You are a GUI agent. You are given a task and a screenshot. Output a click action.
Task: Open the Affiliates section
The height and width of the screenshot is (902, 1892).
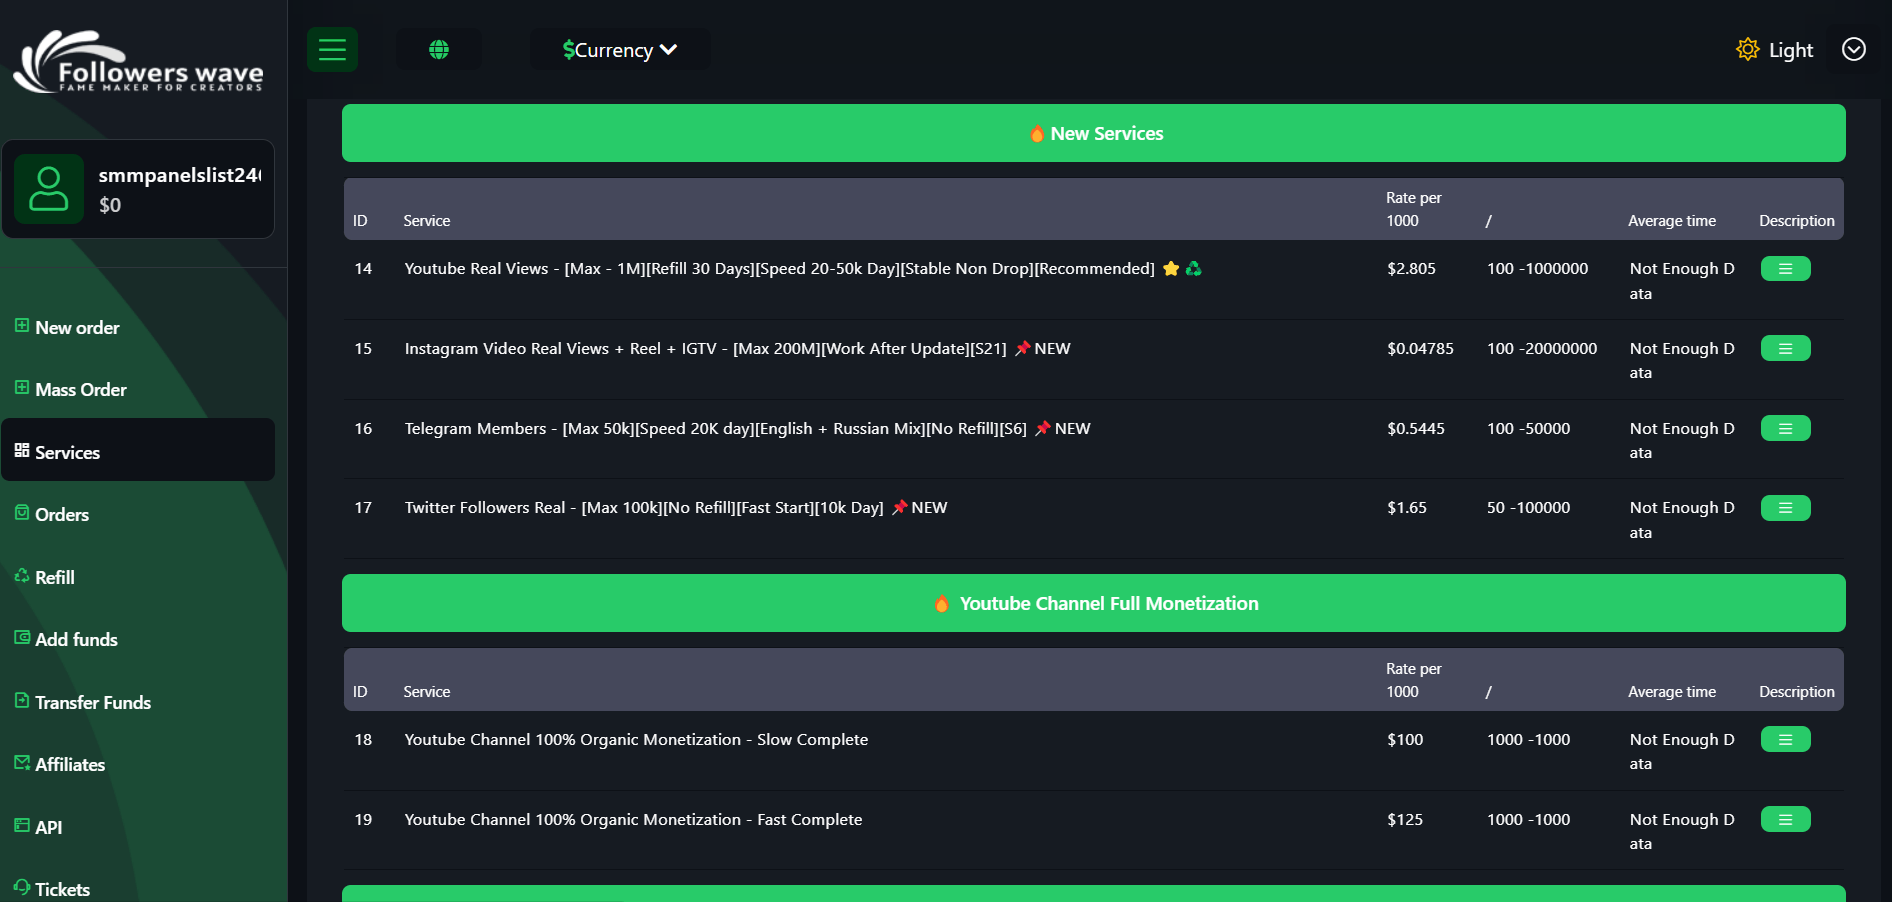(x=69, y=764)
